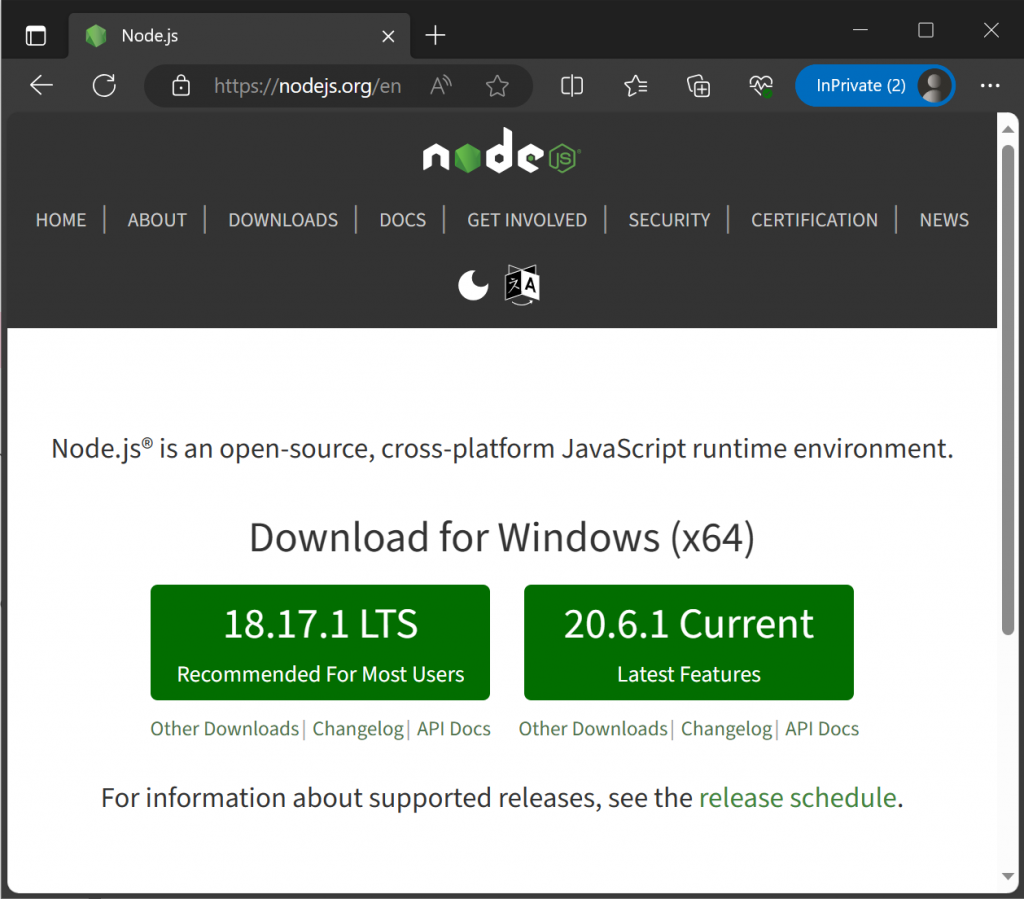Screen dimensions: 1024x899
Task: Open CERTIFICATION nav link
Action: pyautogui.click(x=814, y=220)
